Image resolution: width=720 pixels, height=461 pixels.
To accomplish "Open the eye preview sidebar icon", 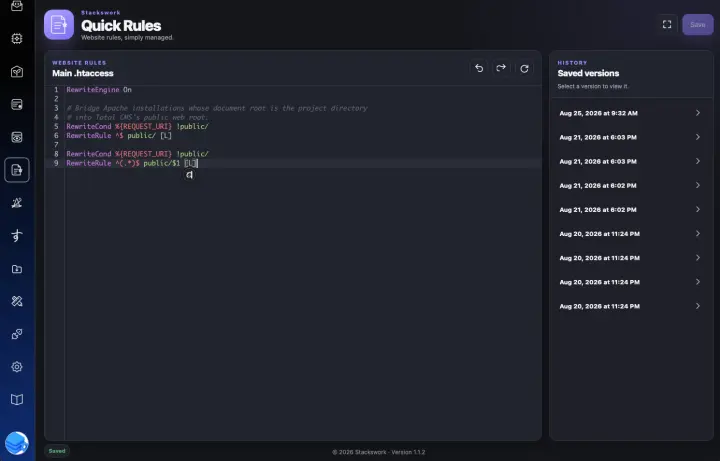I will click(17, 137).
